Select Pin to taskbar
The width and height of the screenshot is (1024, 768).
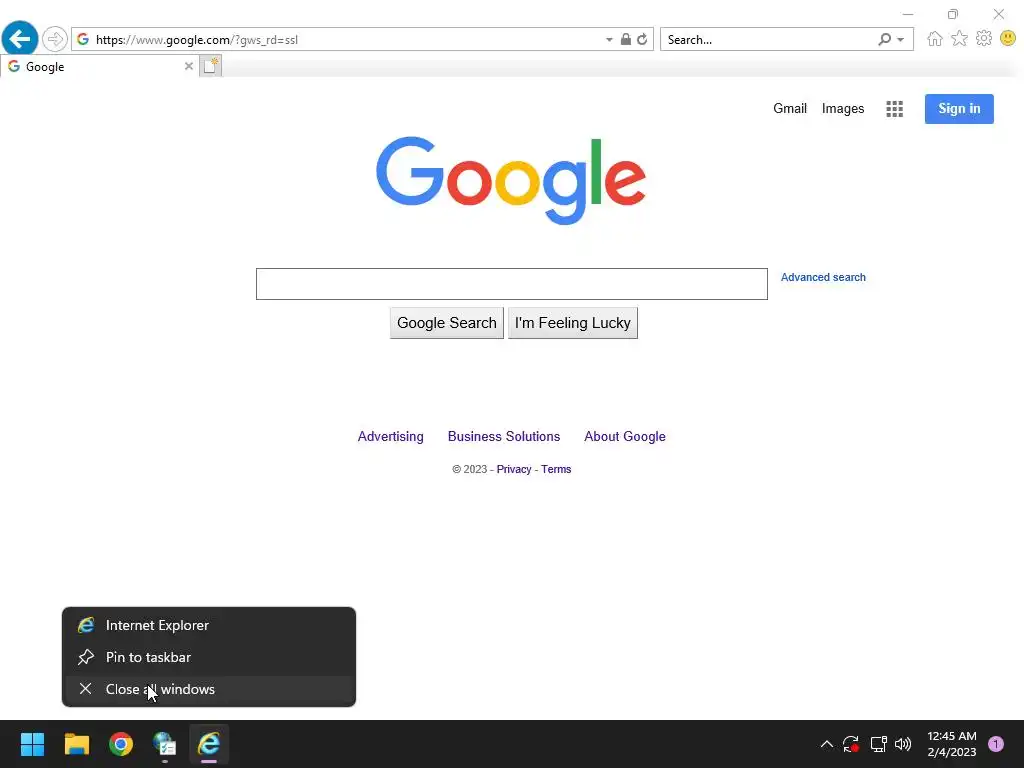point(209,657)
